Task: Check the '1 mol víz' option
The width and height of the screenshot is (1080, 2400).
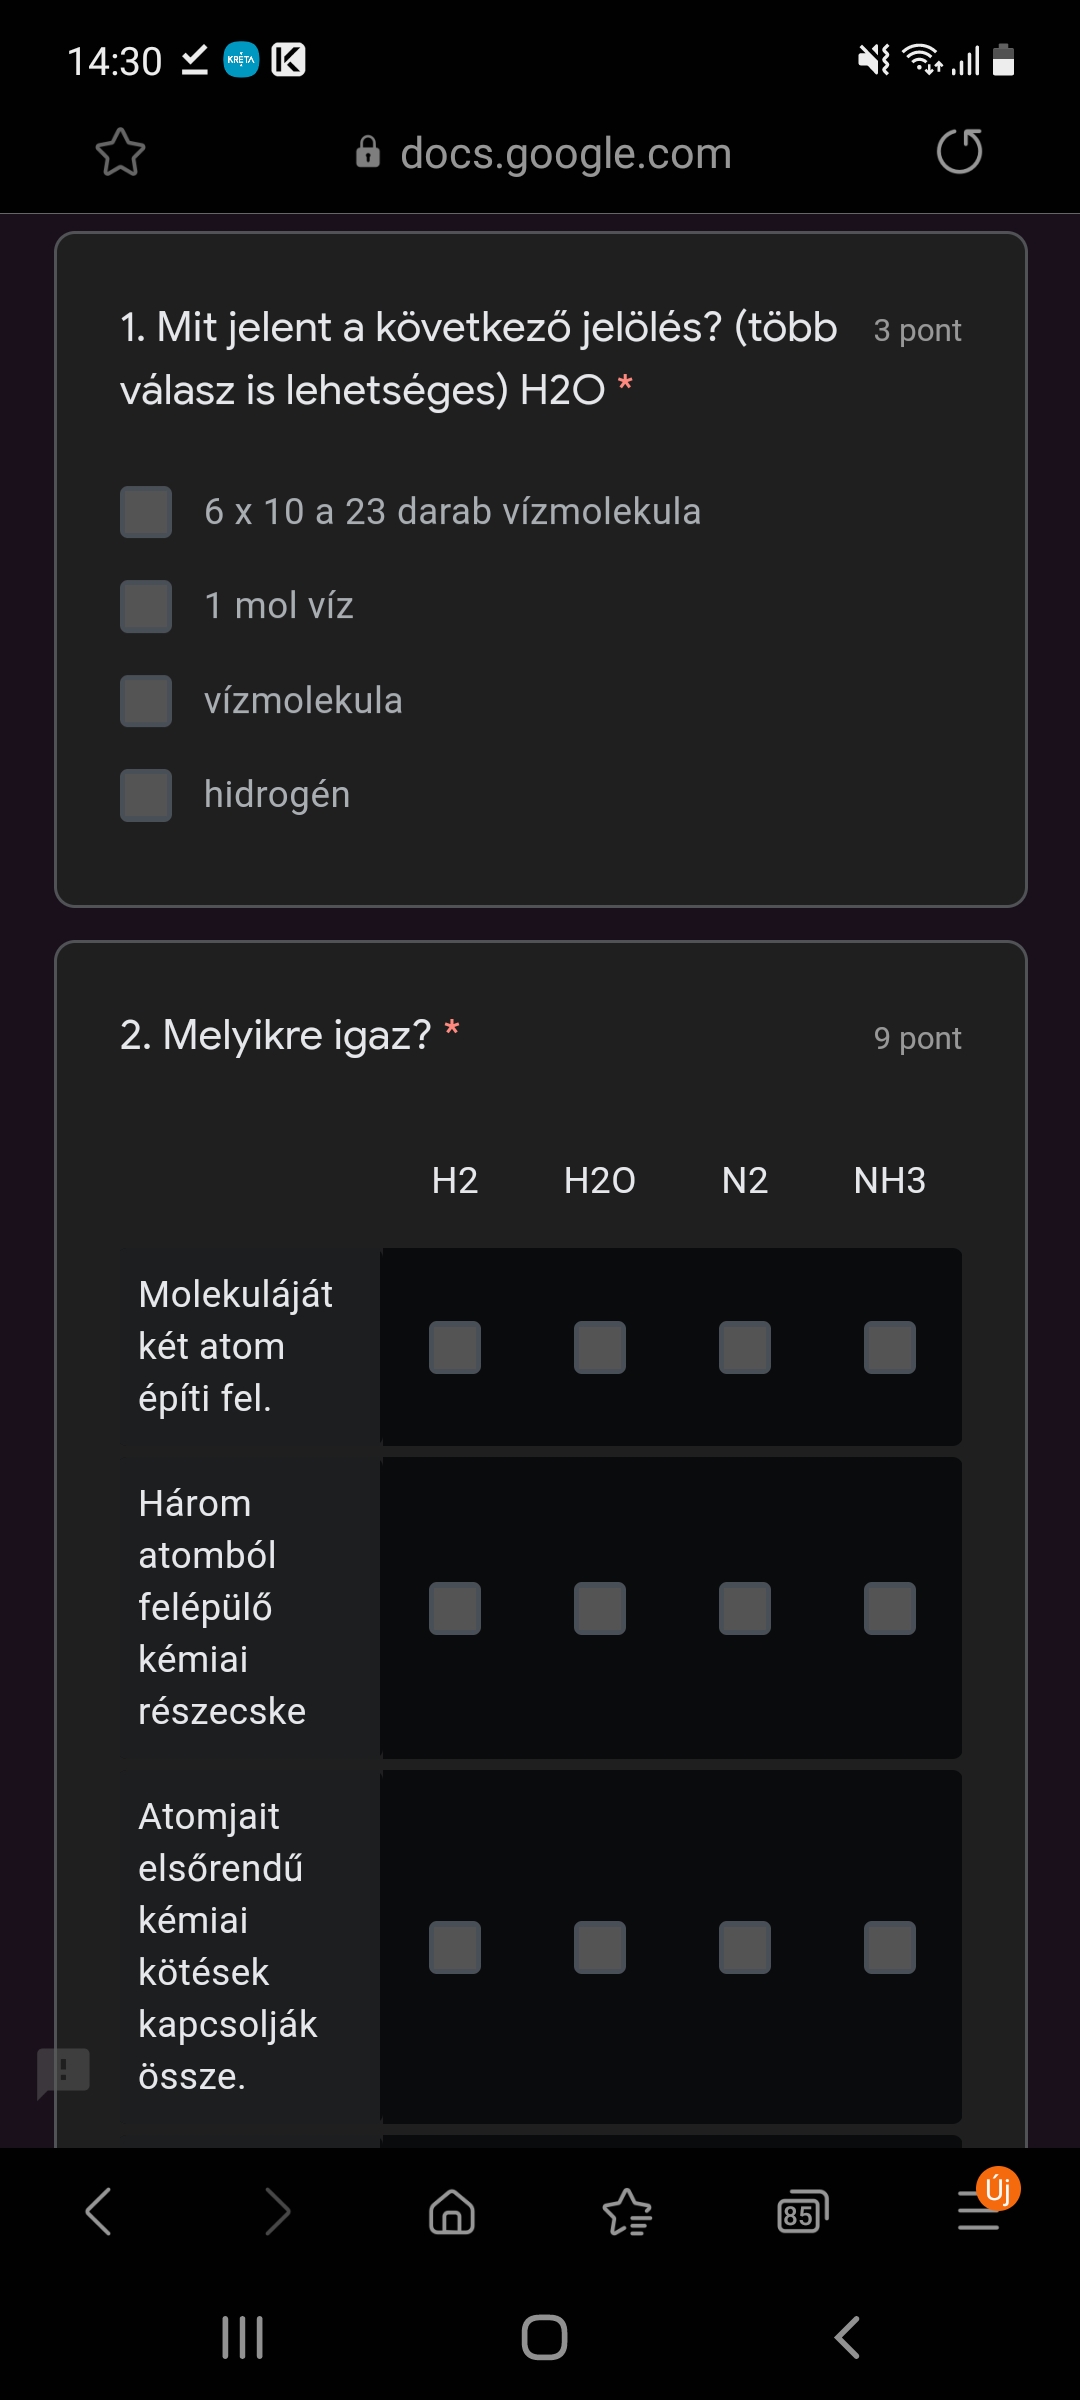Action: (146, 606)
